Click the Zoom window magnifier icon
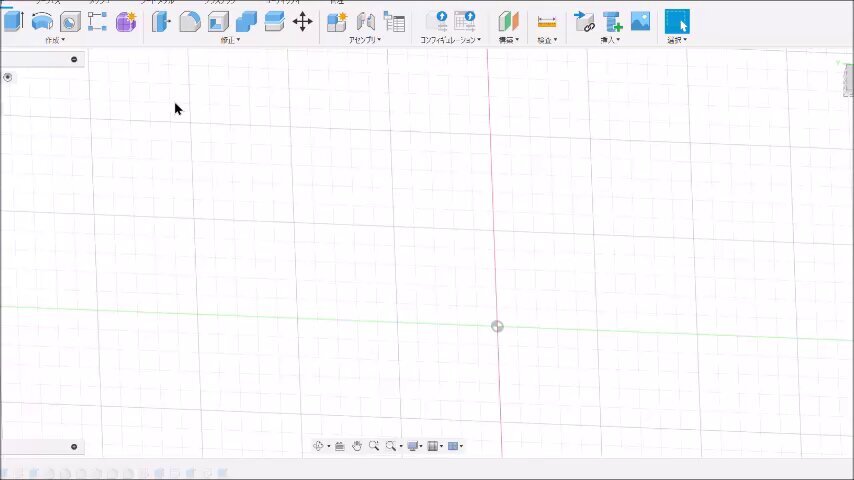 [x=374, y=446]
